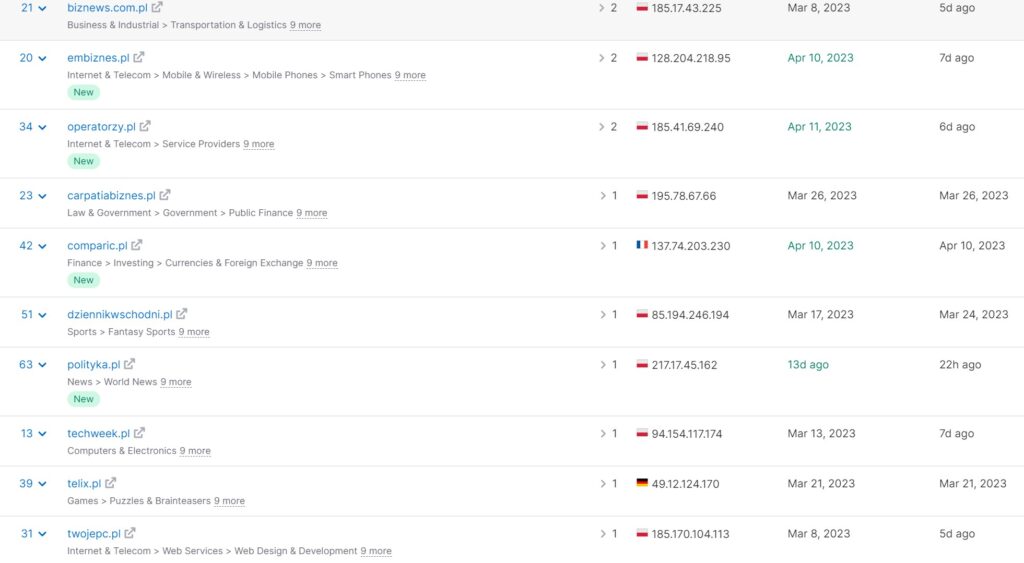This screenshot has width=1024, height=563.
Task: Show 9 more categories under telix.pl
Action: coord(229,501)
